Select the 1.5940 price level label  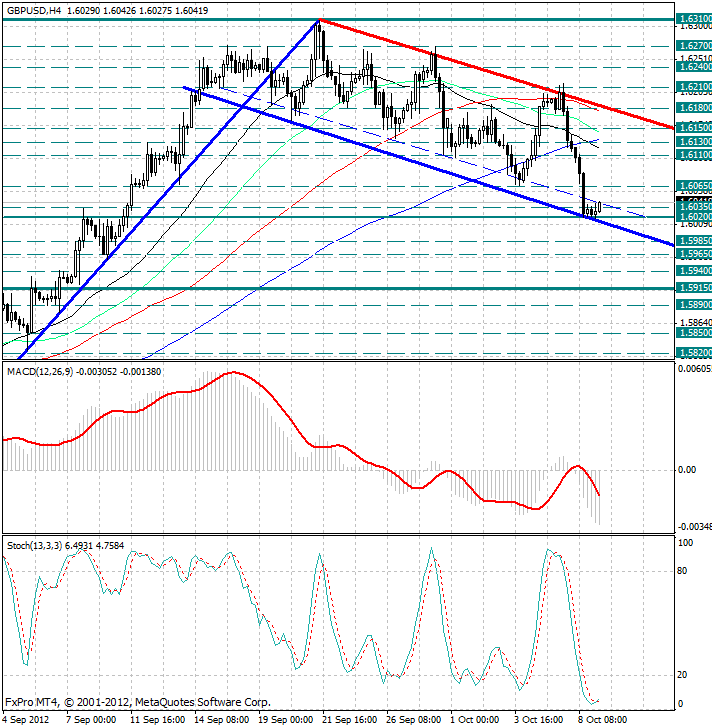[693, 270]
